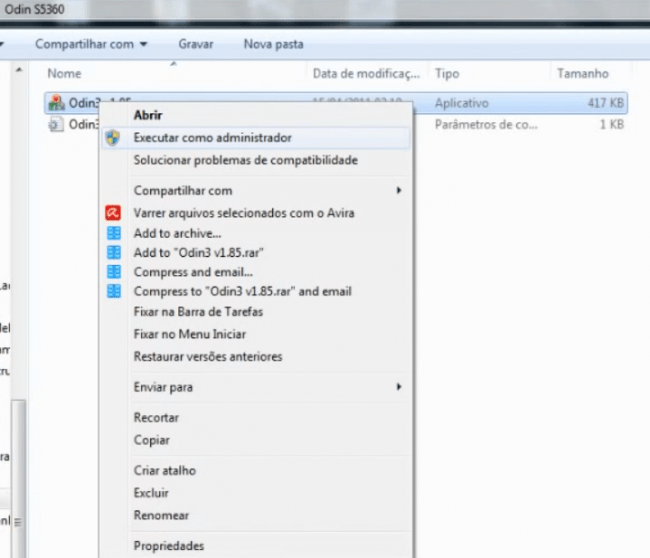Click the WinRAR icon beside Add to "Odin3 v1.85.rar"

point(113,252)
